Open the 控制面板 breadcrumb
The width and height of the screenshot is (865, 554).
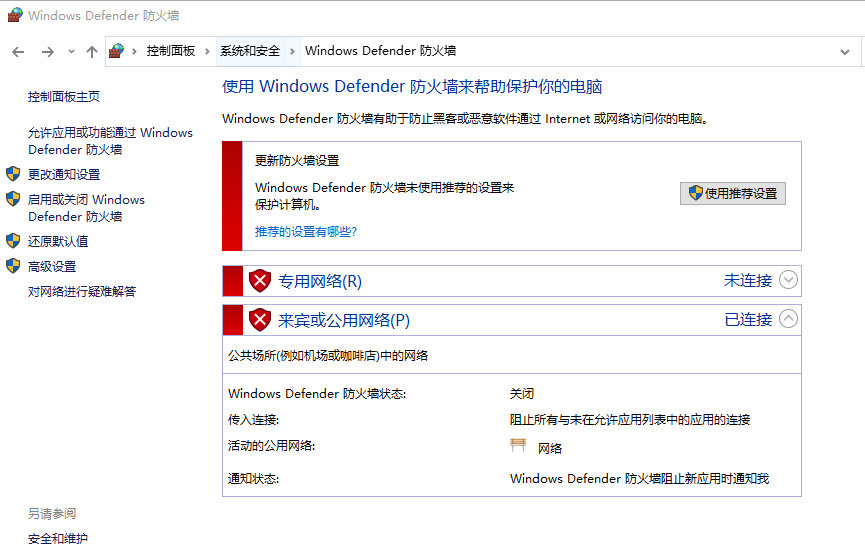171,51
